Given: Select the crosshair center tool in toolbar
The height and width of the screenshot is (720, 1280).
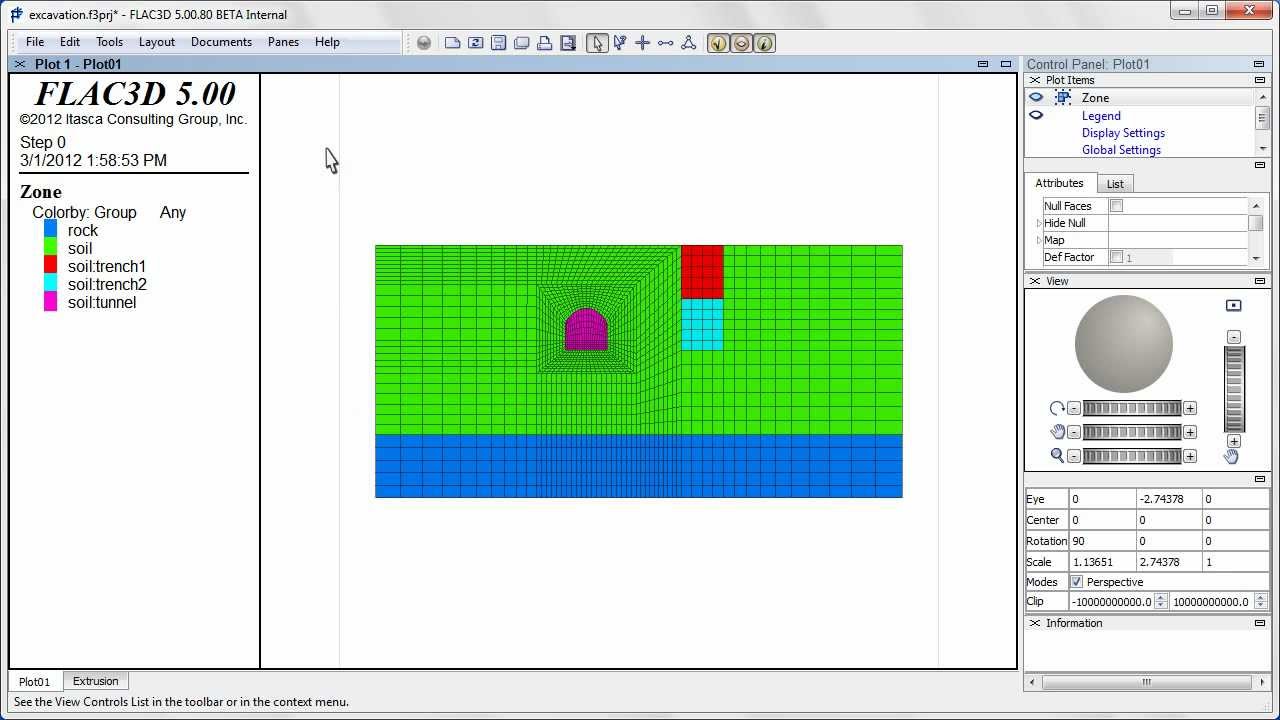Looking at the screenshot, I should (x=643, y=43).
